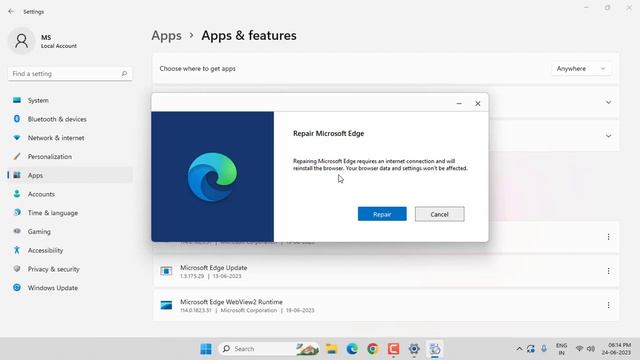
Task: Open the red Camtasia taskbar icon
Action: coord(393,349)
